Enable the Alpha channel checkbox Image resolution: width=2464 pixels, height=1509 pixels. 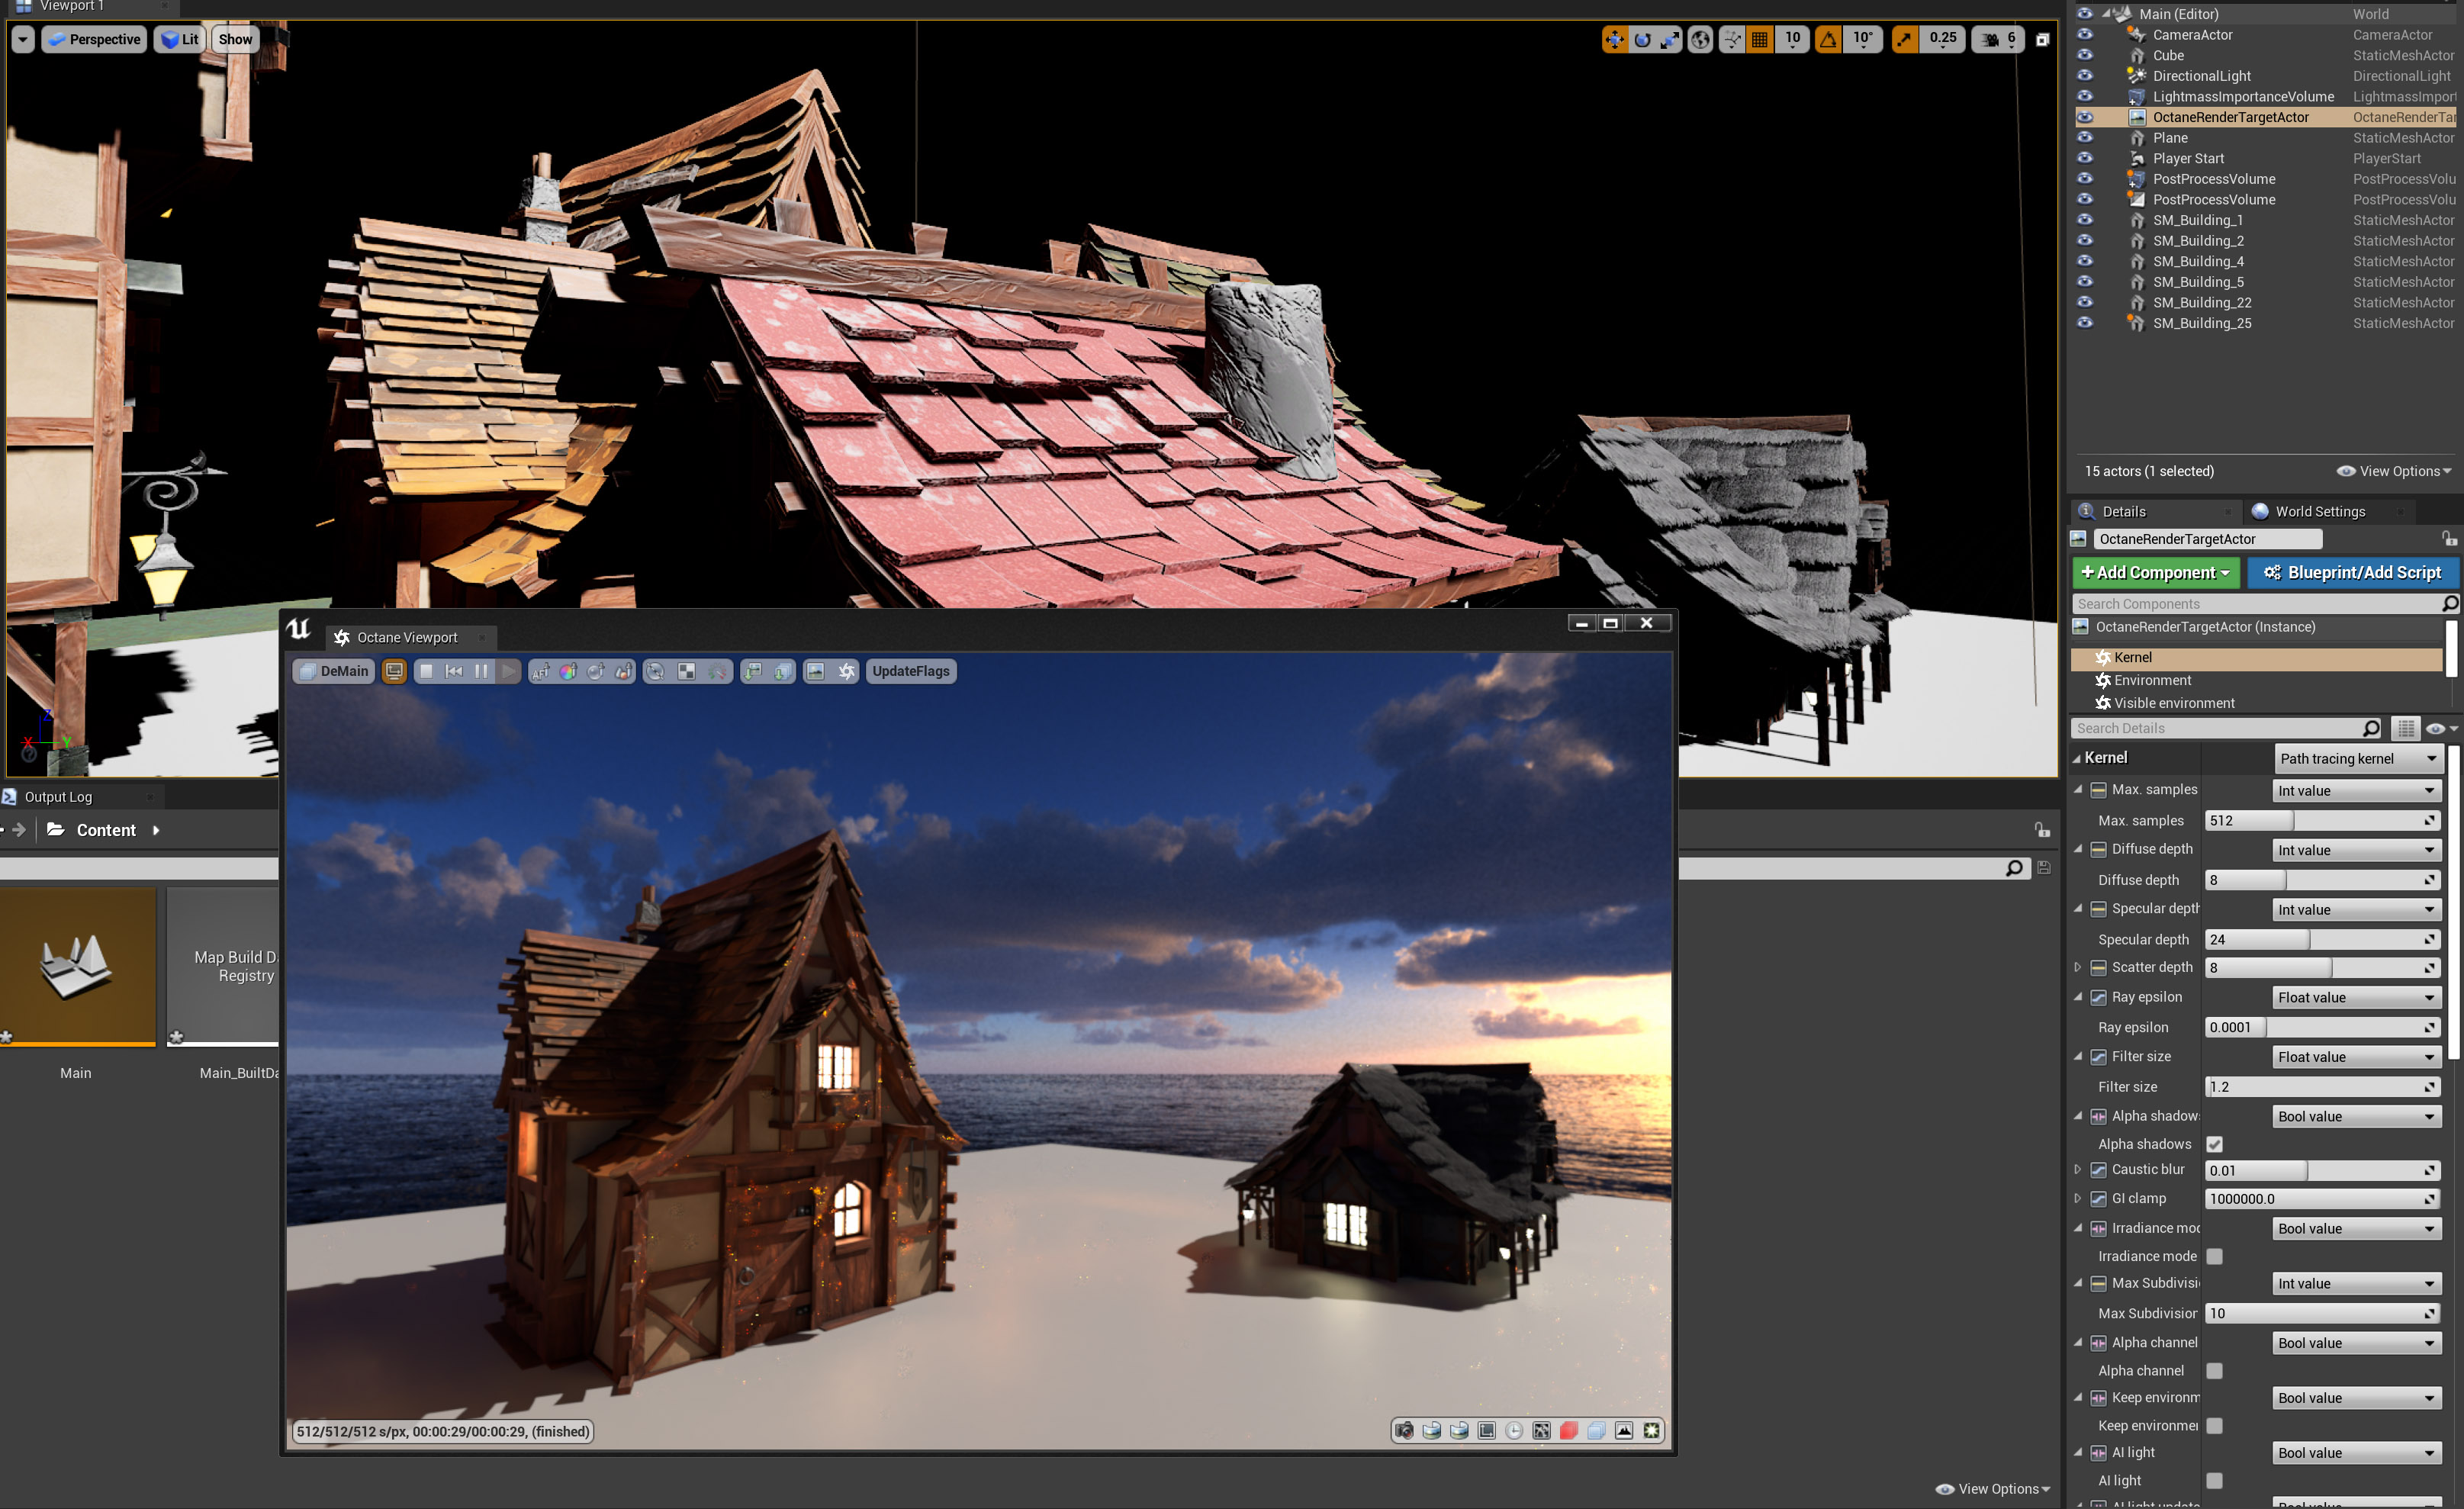click(2214, 1371)
